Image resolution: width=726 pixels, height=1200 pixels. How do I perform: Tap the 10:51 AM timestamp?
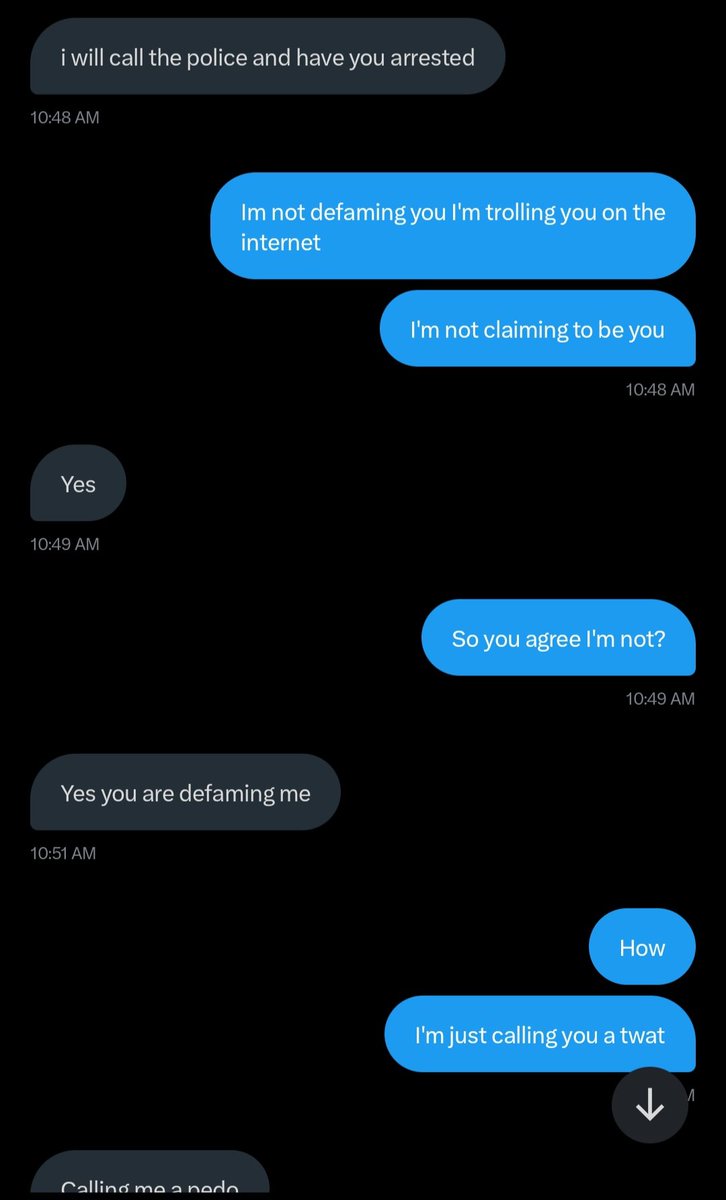[63, 853]
